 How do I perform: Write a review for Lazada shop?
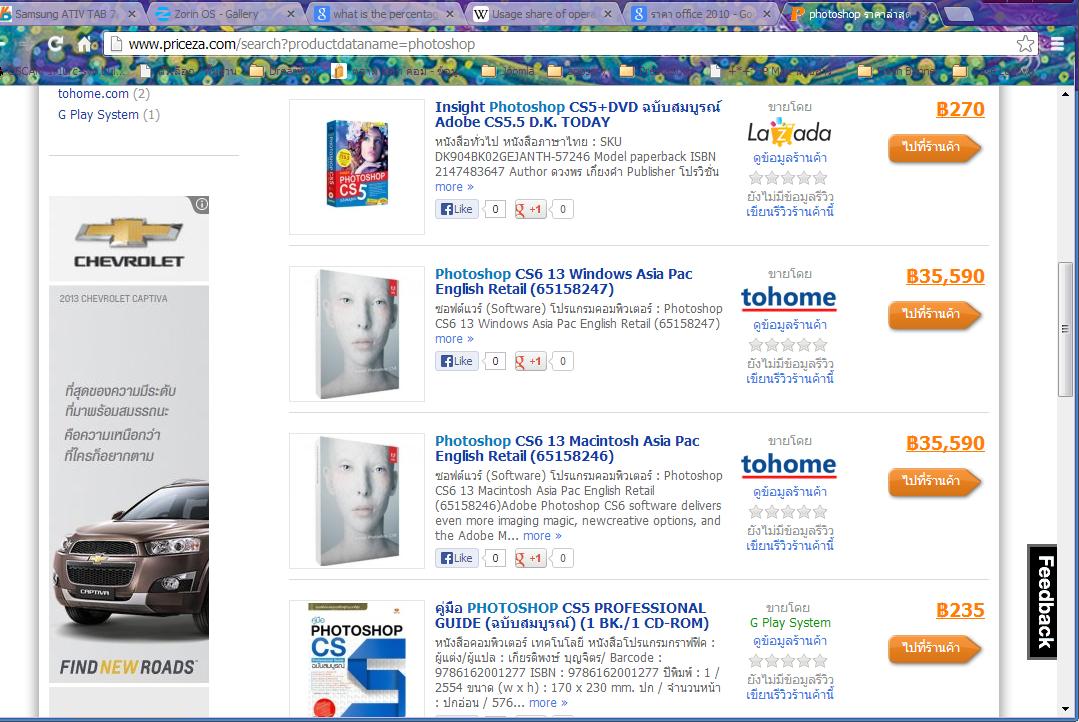(x=790, y=212)
